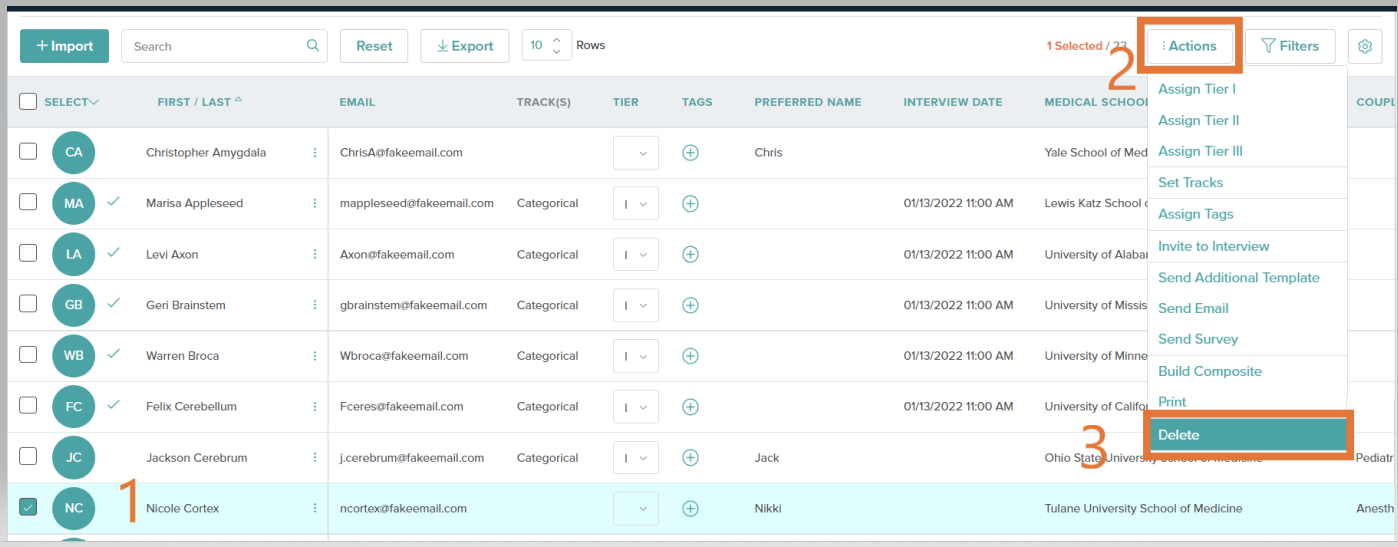Uncheck the Nicole Cortex row checkbox

coord(28,507)
